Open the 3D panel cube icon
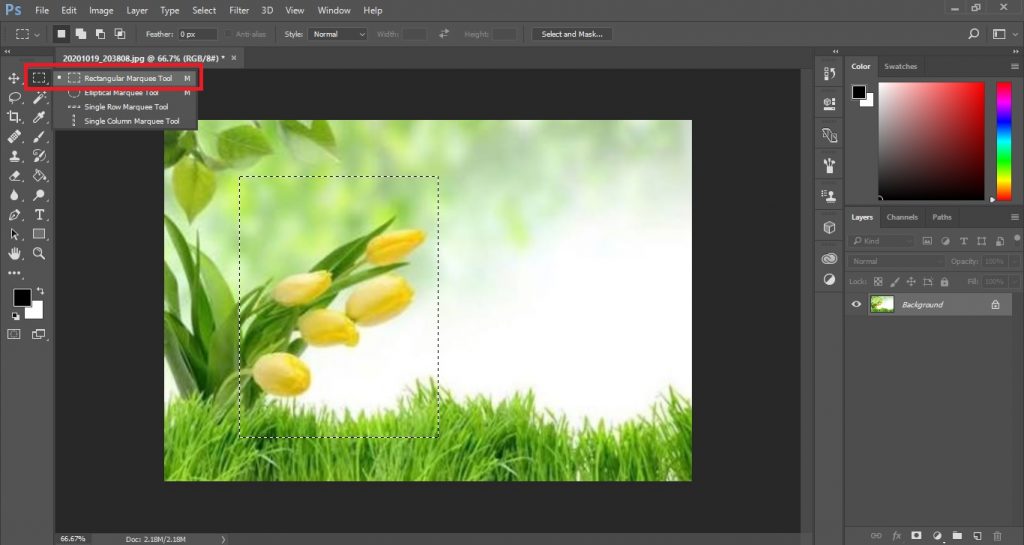 tap(829, 227)
